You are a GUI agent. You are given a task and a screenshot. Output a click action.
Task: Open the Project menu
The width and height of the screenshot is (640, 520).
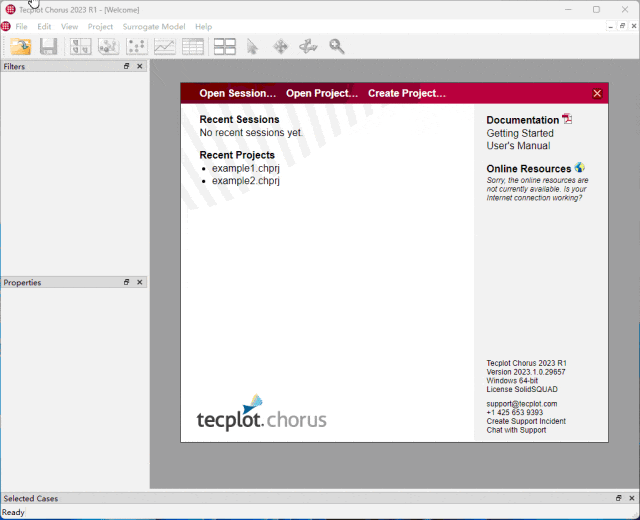[x=100, y=27]
